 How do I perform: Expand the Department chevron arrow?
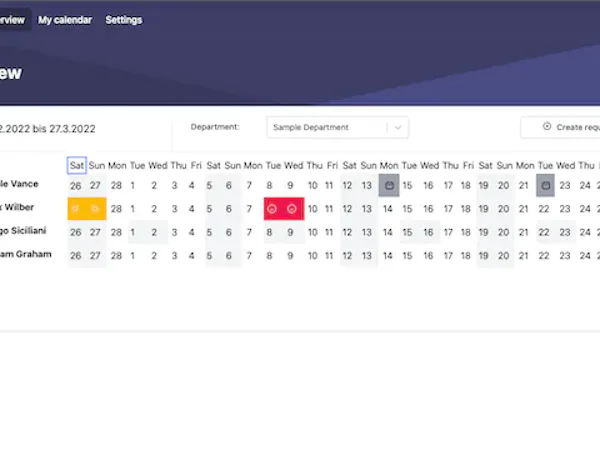(x=398, y=127)
